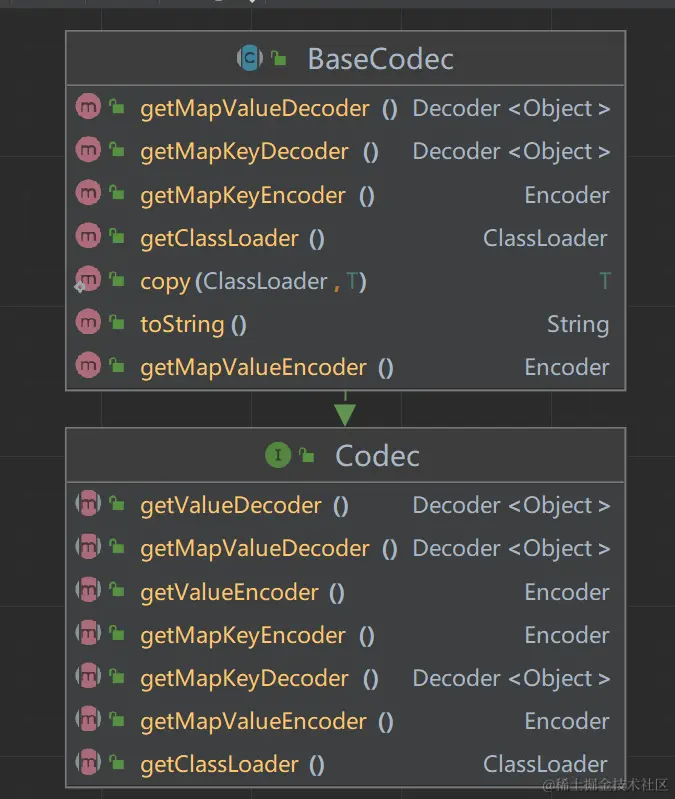The image size is (675, 799).
Task: Select getClassLoader method in Codec
Action: click(345, 764)
